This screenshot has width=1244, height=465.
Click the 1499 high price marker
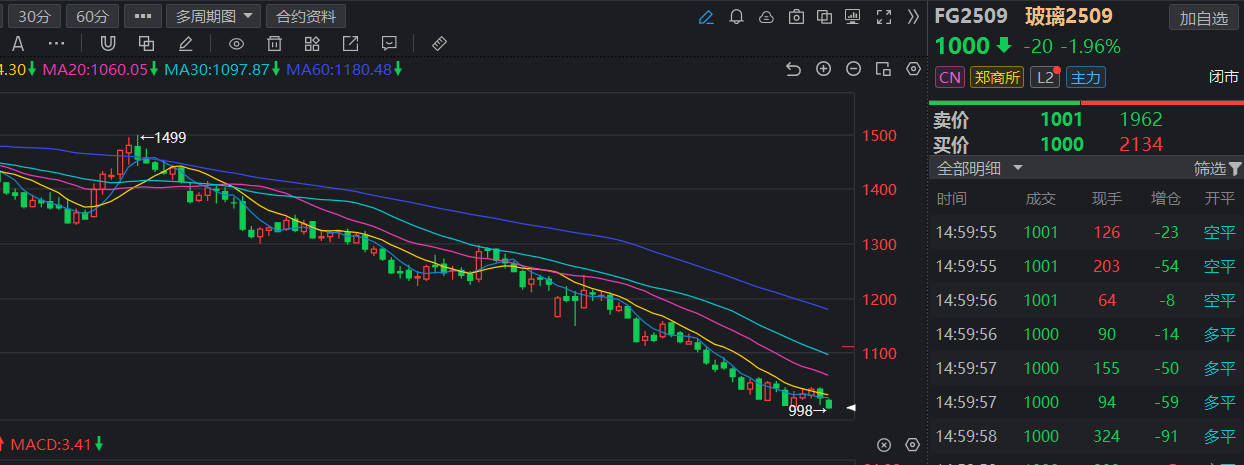(x=163, y=137)
